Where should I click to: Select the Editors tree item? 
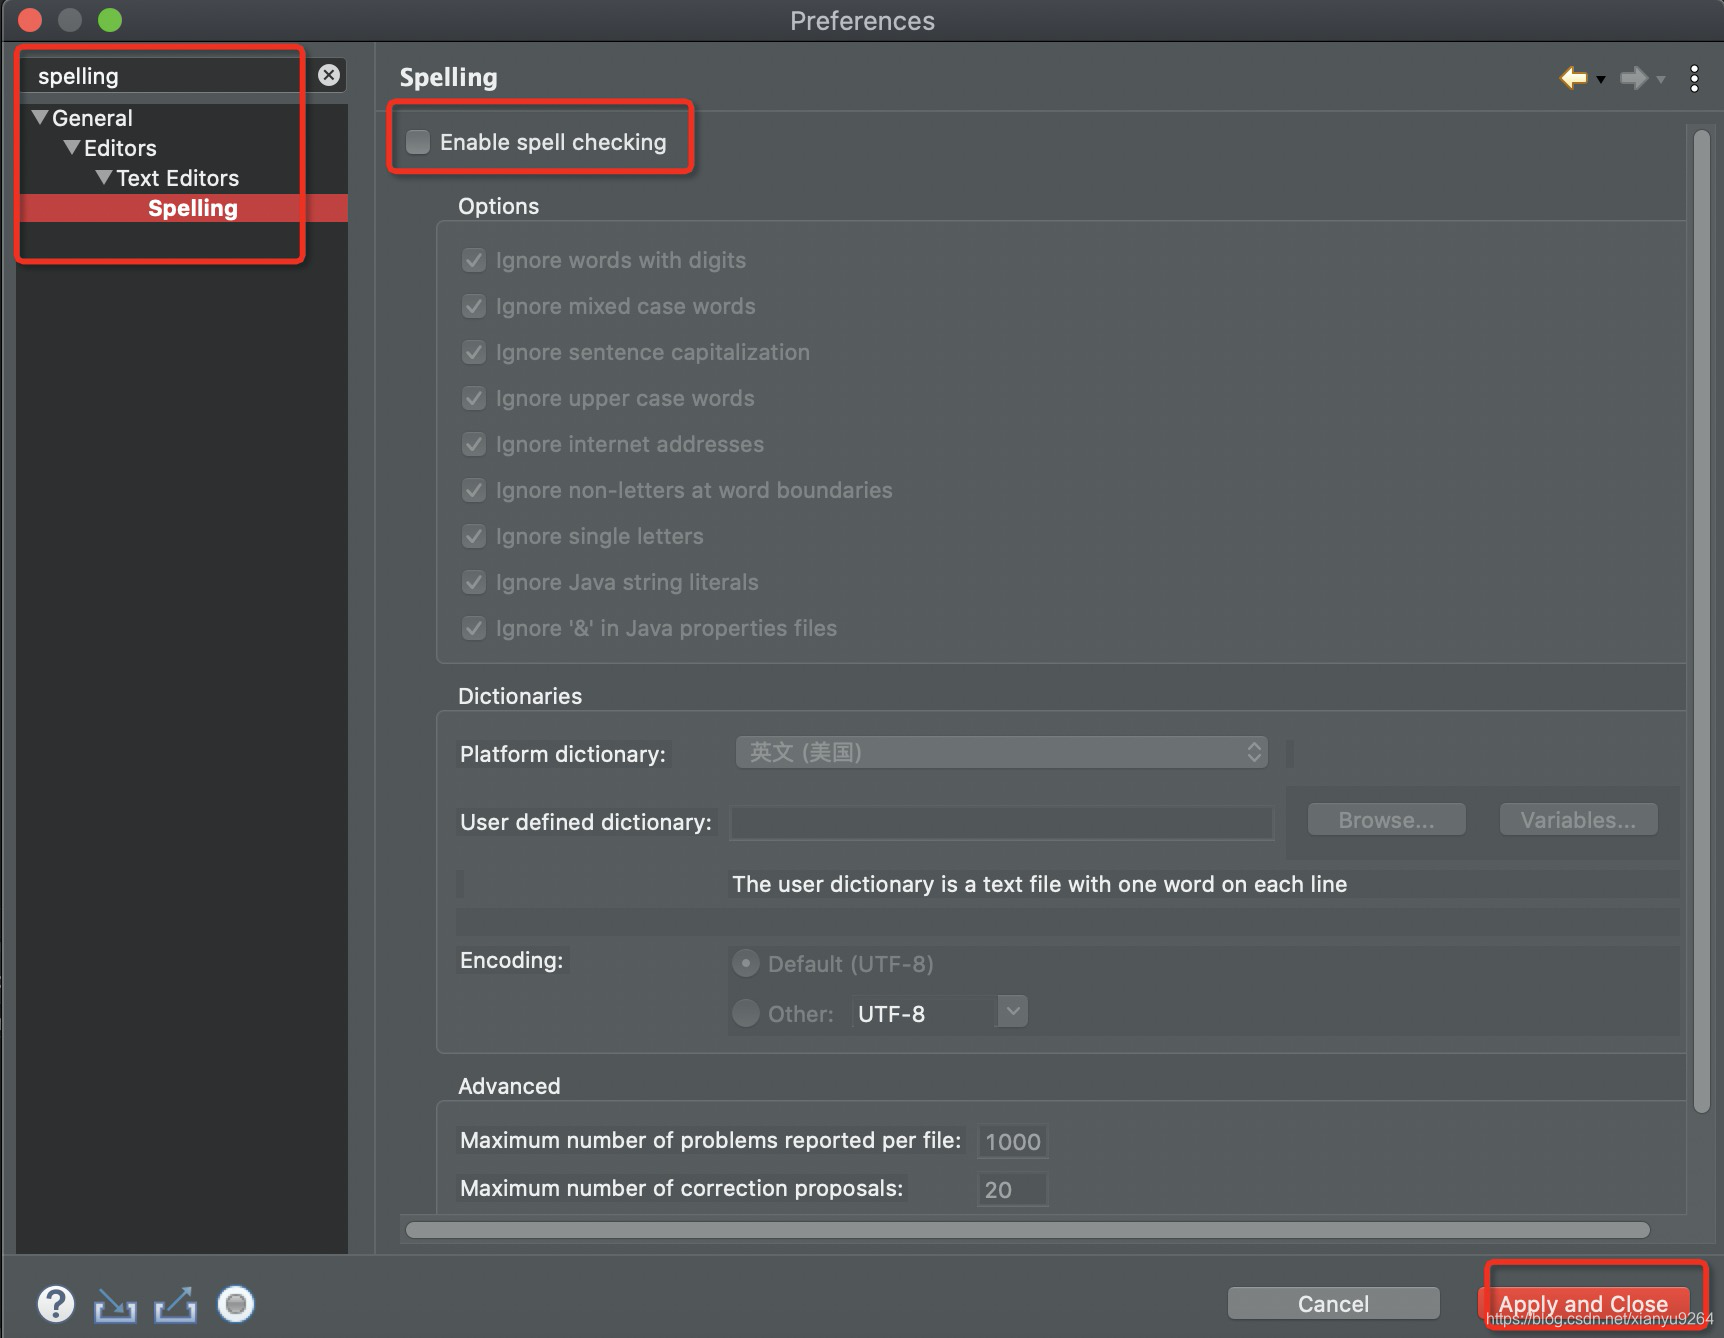tap(120, 148)
